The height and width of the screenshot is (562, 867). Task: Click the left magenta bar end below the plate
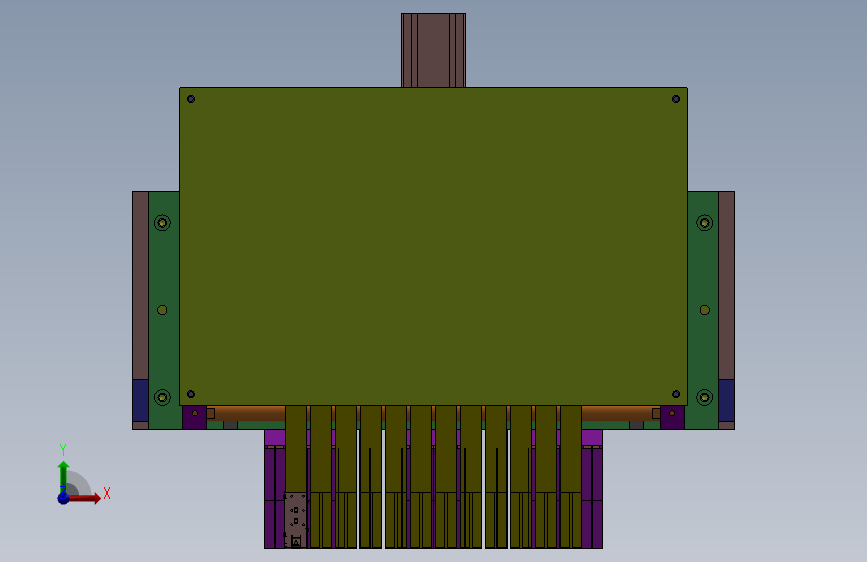pos(275,438)
